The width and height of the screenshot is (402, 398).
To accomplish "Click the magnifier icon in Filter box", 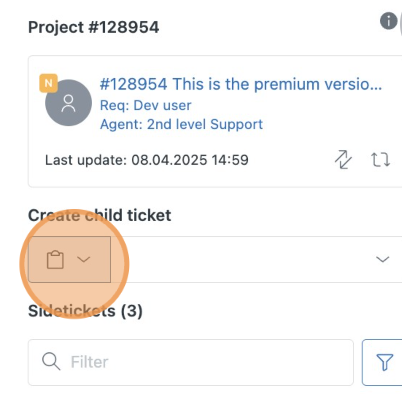I will click(51, 362).
